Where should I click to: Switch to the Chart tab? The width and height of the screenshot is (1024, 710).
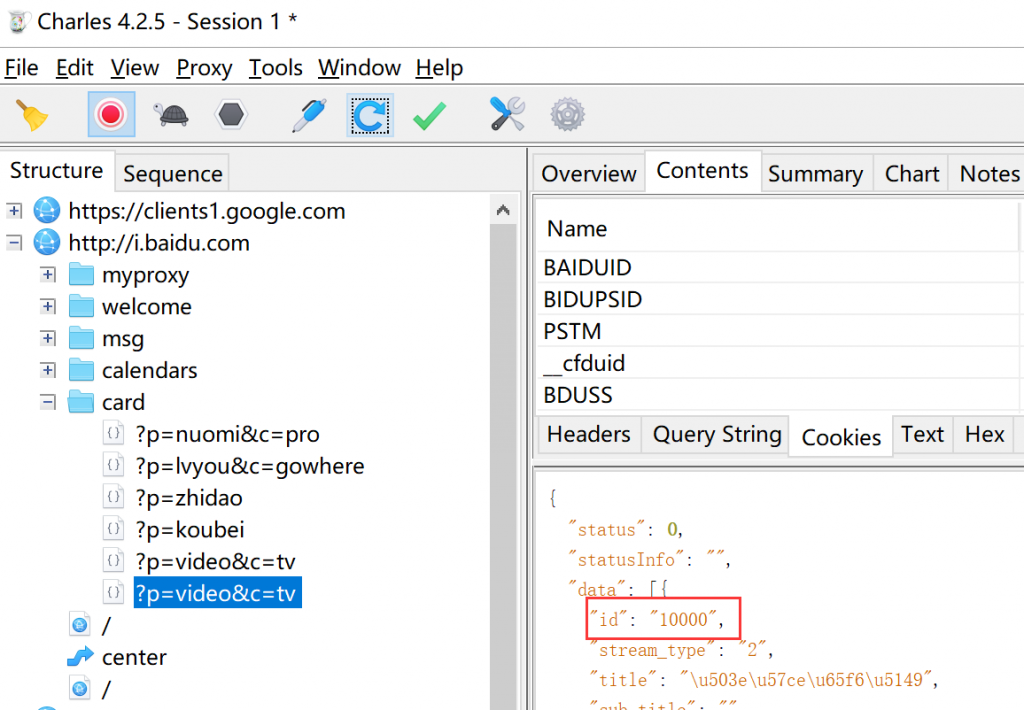912,174
